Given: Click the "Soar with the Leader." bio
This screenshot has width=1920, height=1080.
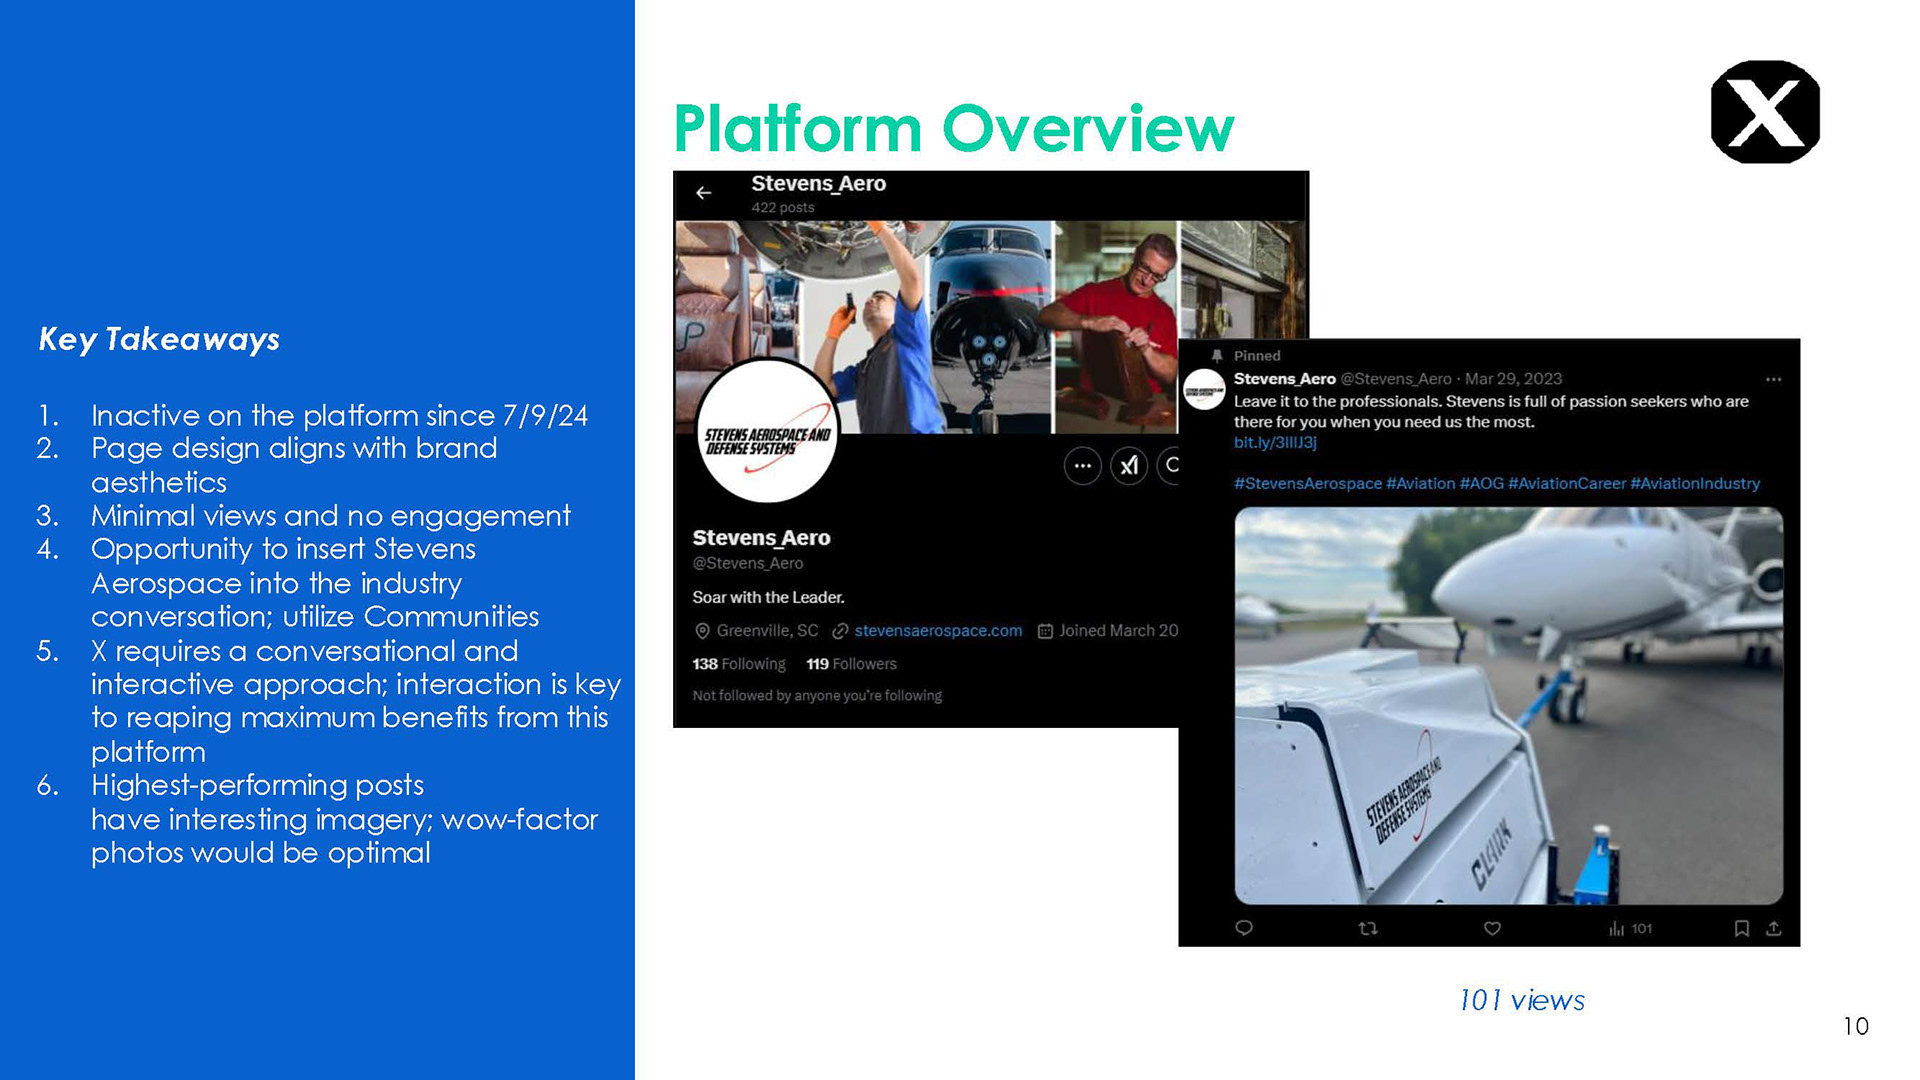Looking at the screenshot, I should click(x=768, y=598).
